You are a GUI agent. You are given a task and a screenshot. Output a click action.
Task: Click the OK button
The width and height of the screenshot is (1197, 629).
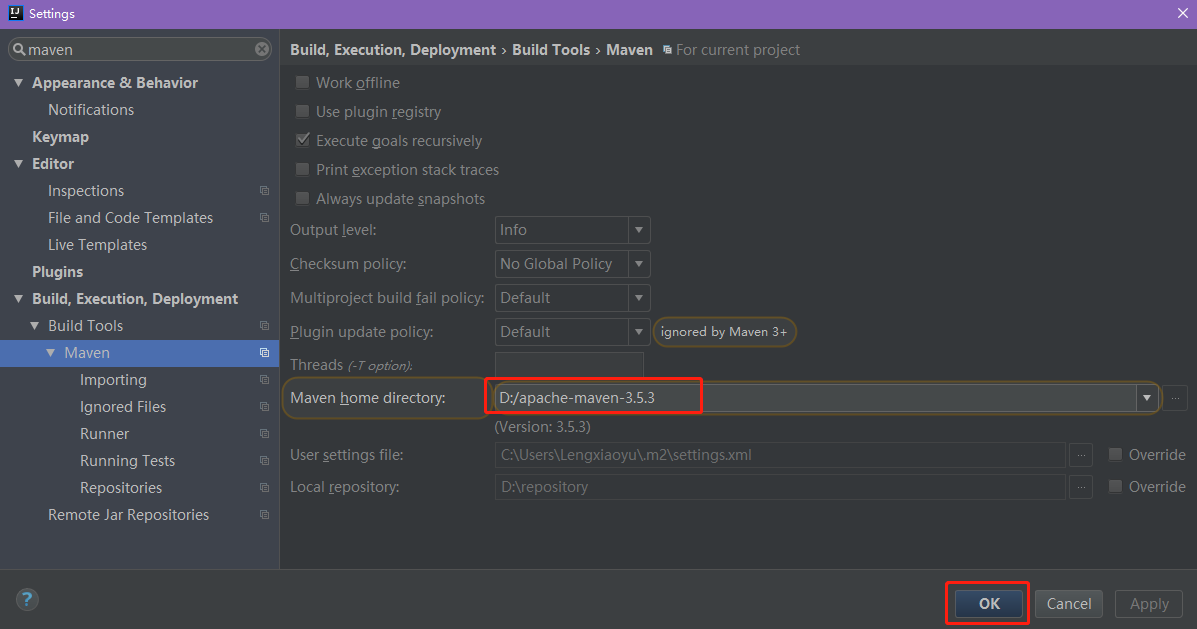click(x=989, y=603)
